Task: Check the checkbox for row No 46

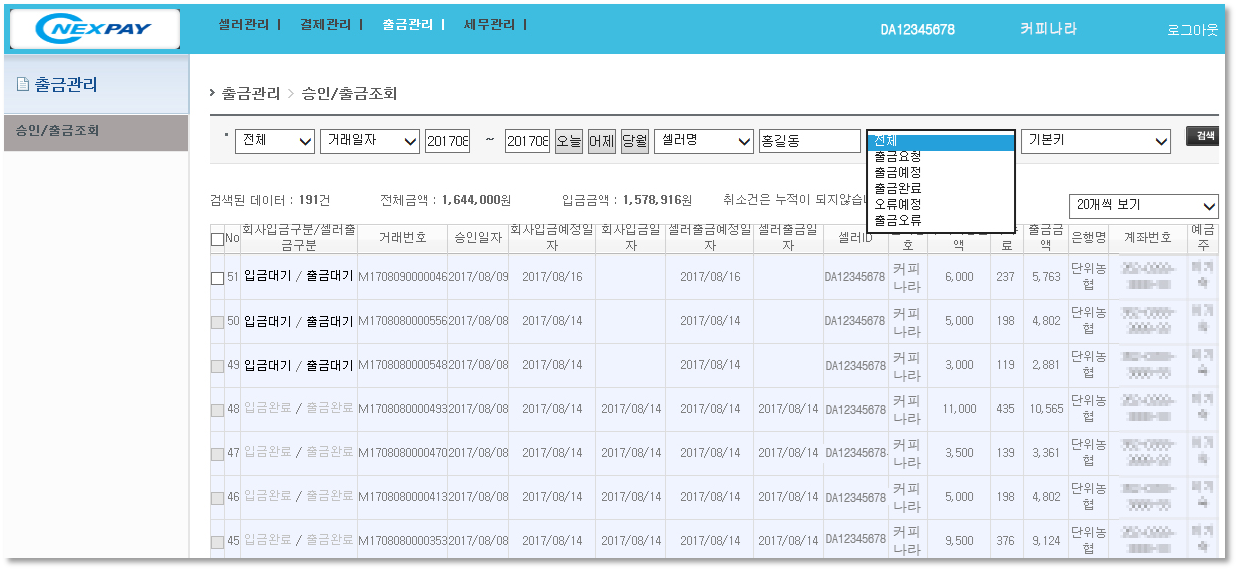Action: point(217,498)
